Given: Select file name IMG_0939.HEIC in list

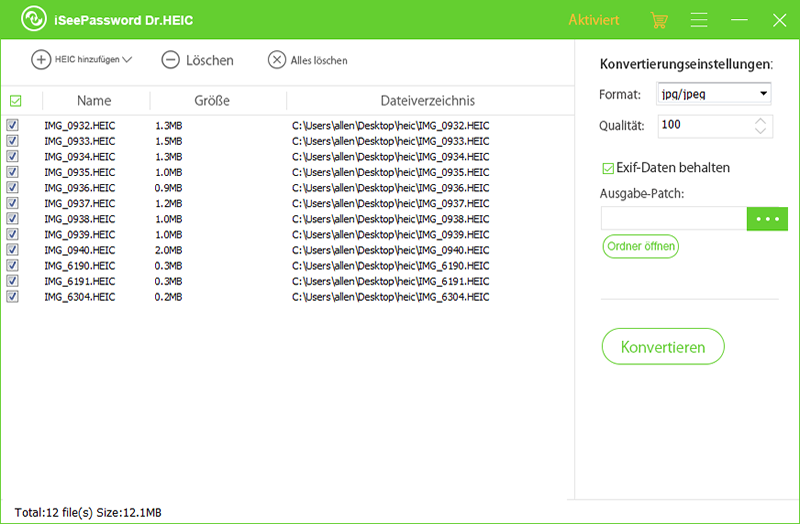Looking at the screenshot, I should click(80, 234).
